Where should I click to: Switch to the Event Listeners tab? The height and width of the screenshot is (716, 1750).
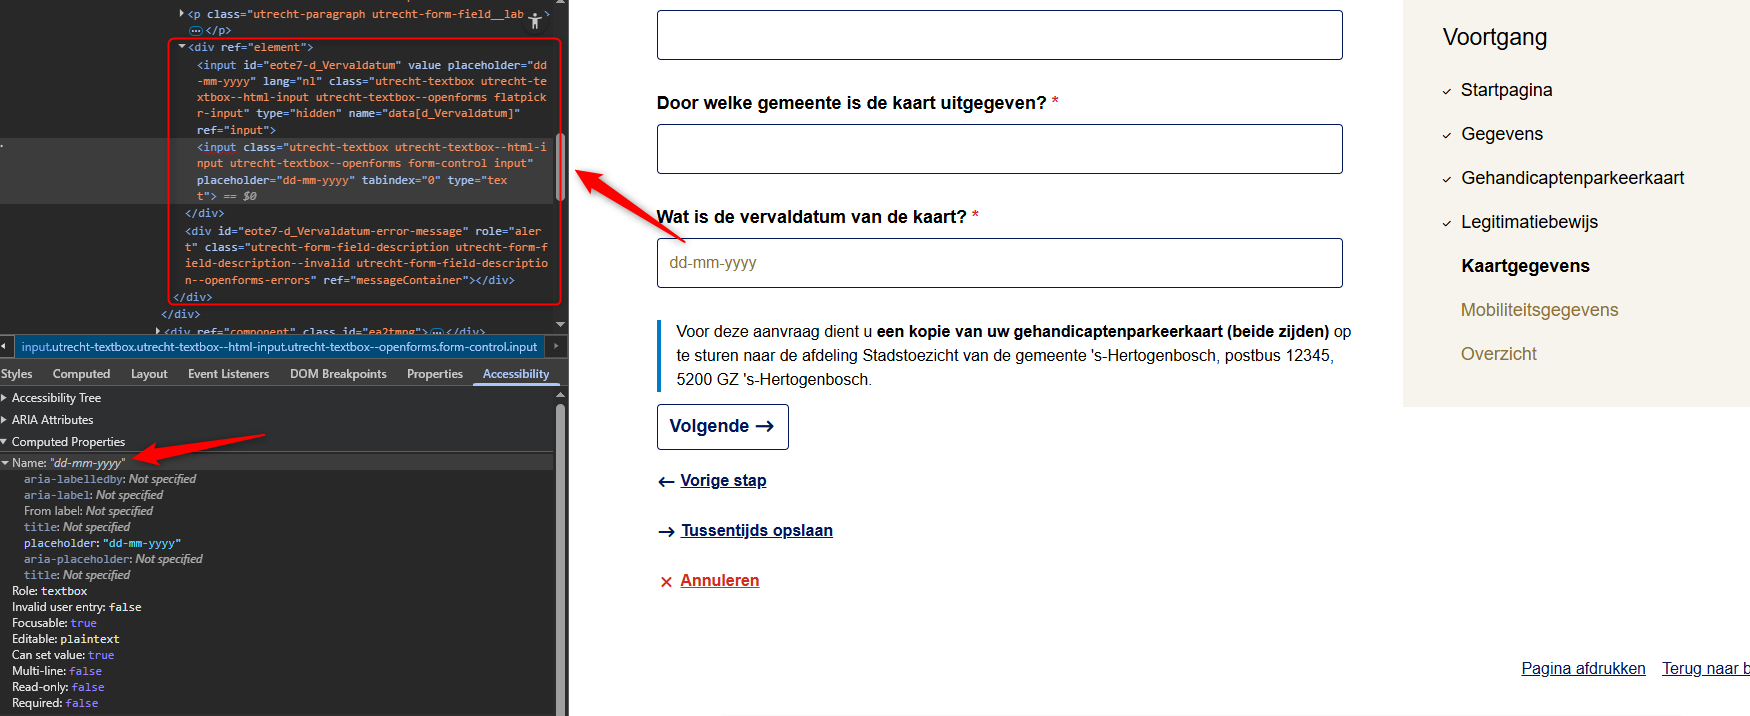[x=228, y=374]
